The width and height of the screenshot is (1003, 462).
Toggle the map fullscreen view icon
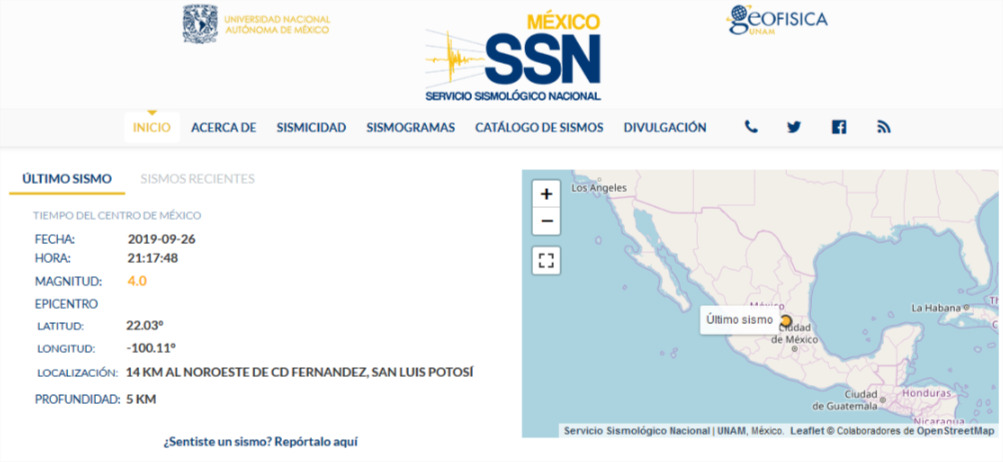pos(546,260)
